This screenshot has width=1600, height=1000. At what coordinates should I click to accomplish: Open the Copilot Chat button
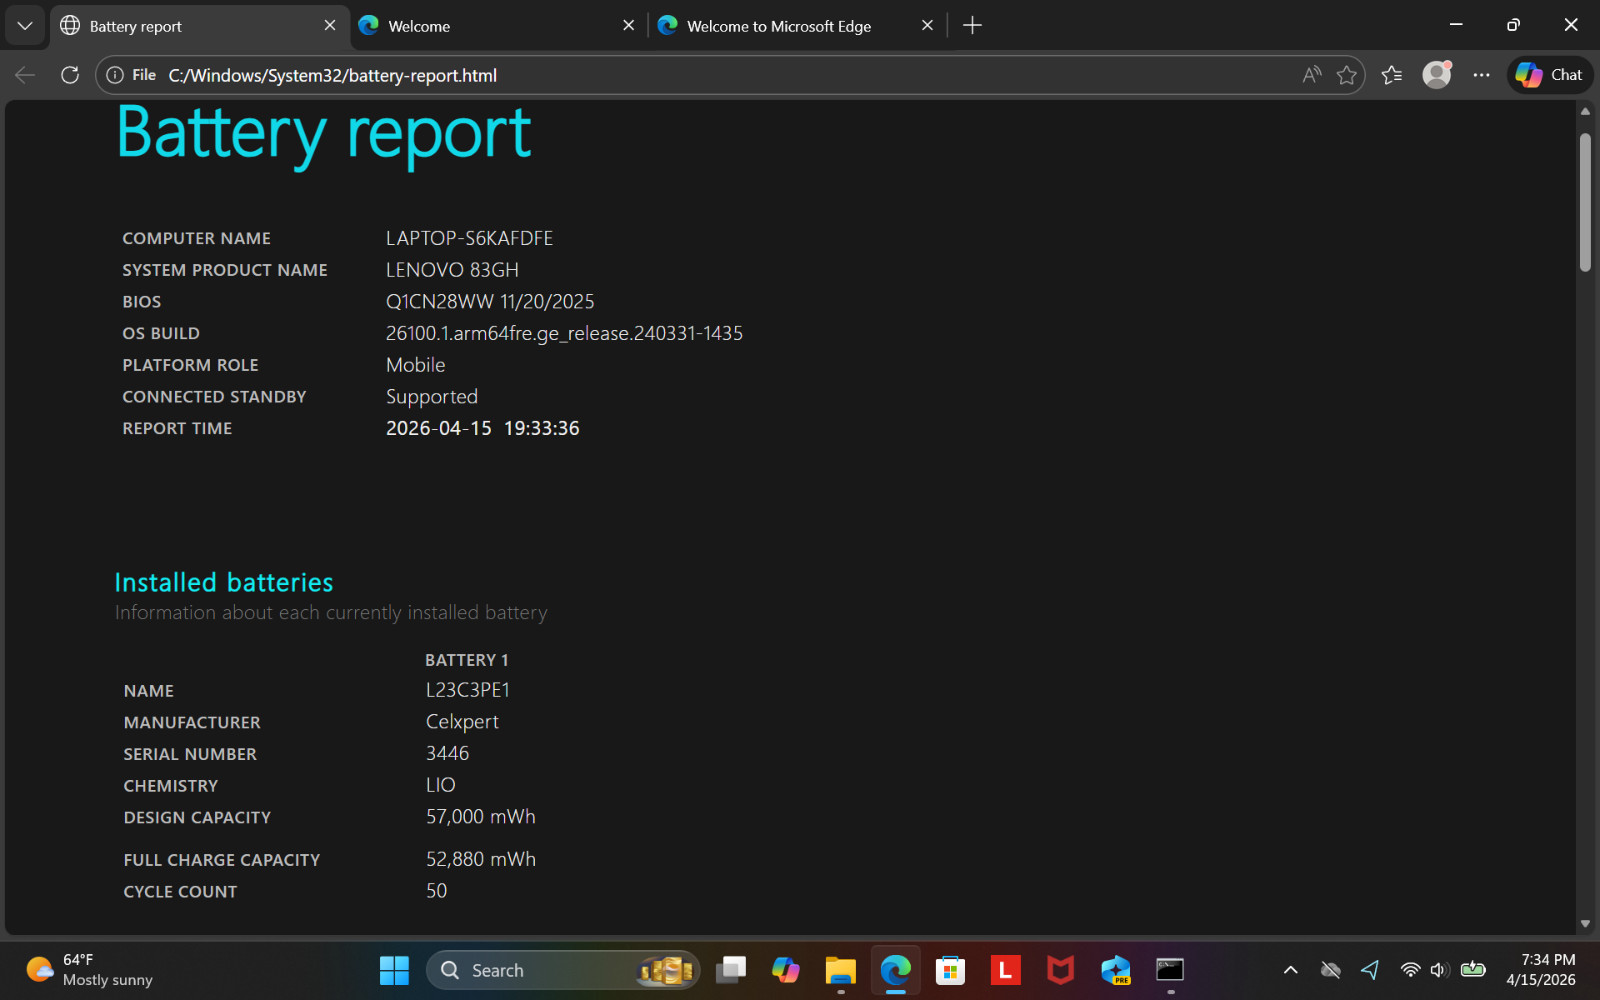(1550, 75)
